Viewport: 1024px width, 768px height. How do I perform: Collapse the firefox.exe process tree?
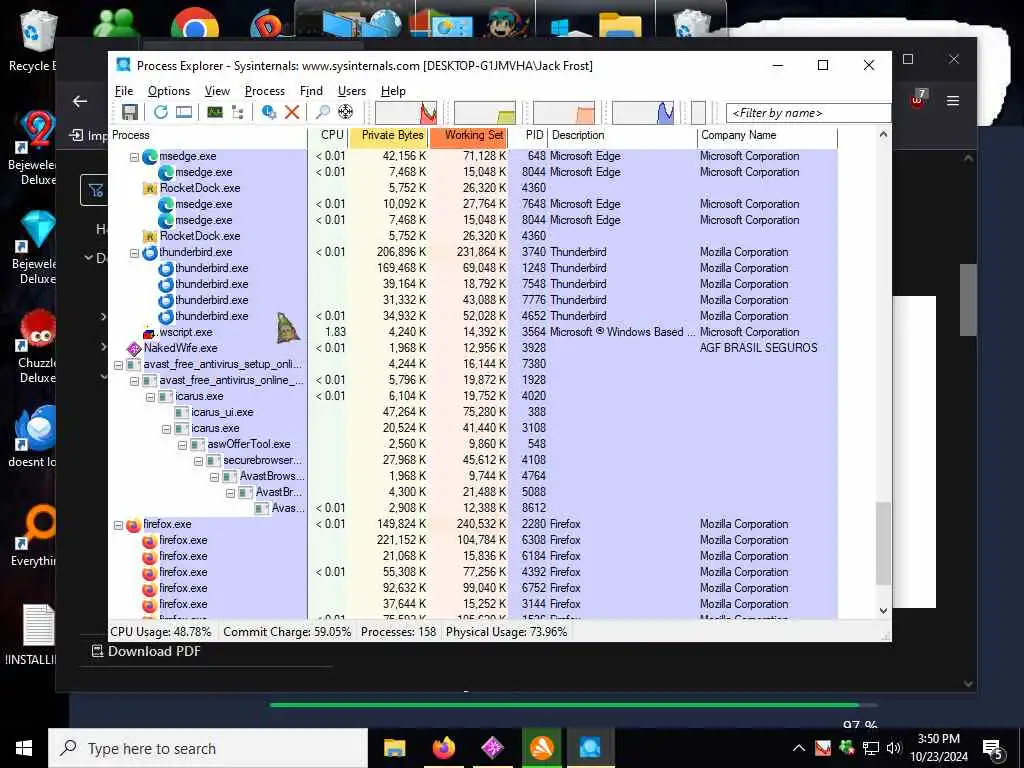(118, 525)
